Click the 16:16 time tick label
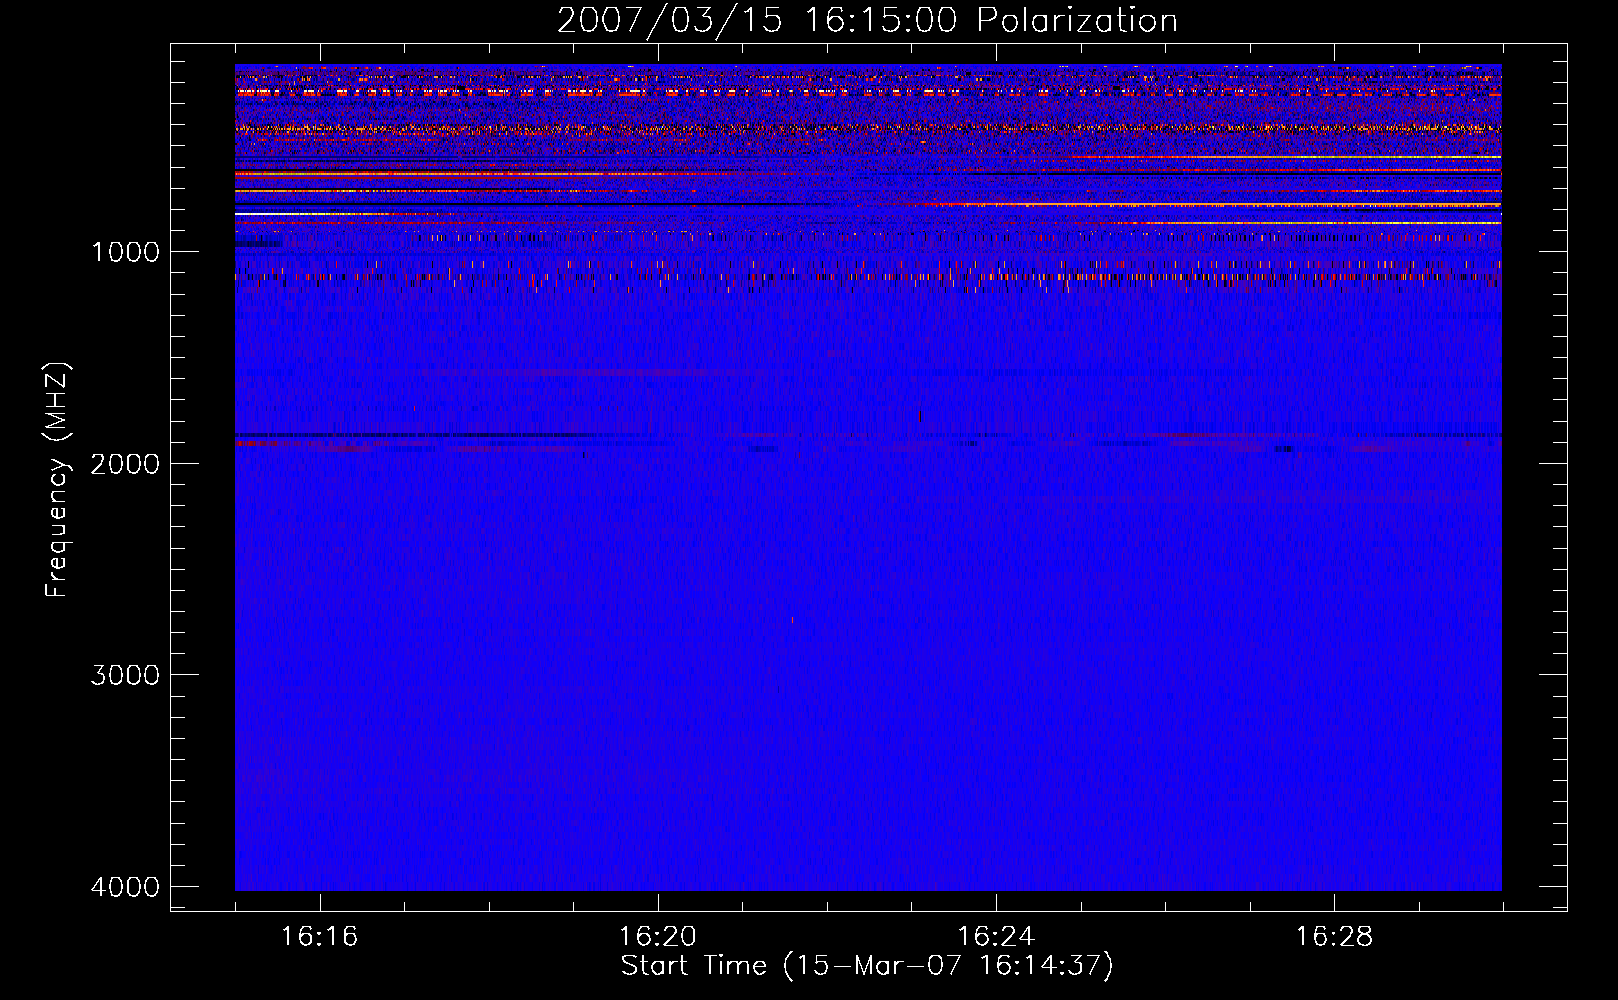Viewport: 1618px width, 1000px height. (x=319, y=937)
